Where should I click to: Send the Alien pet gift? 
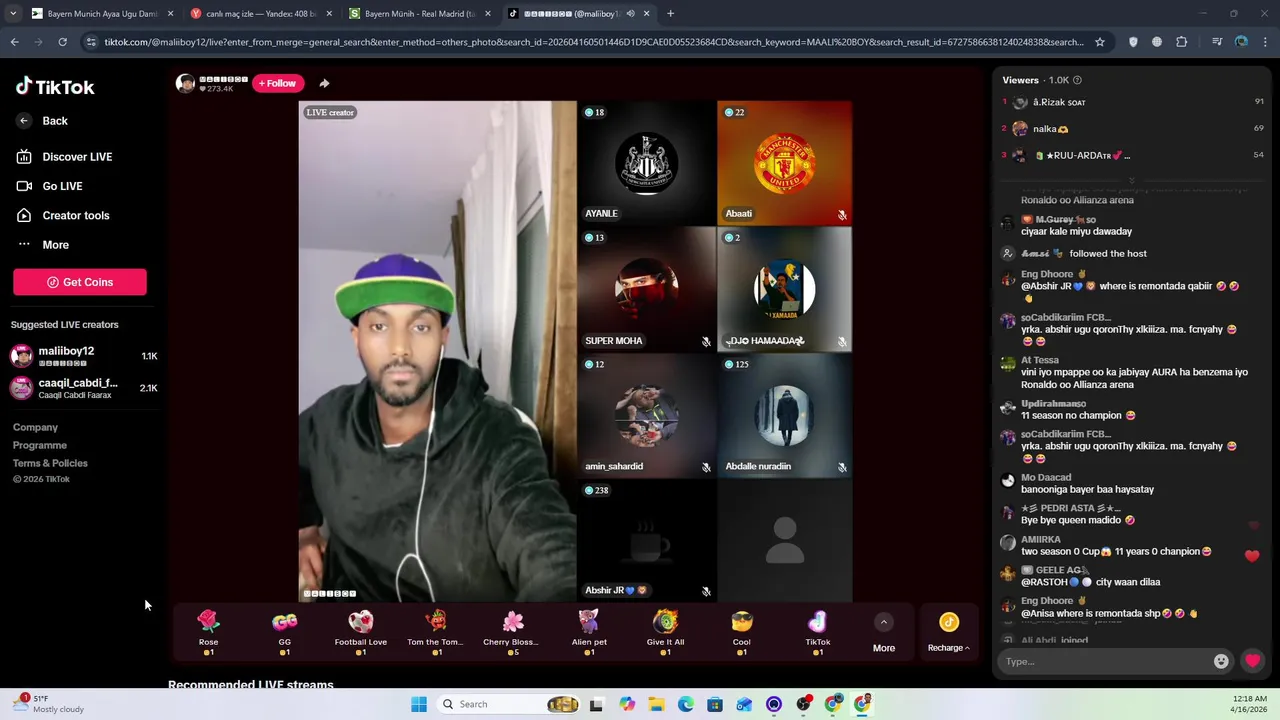pyautogui.click(x=589, y=632)
